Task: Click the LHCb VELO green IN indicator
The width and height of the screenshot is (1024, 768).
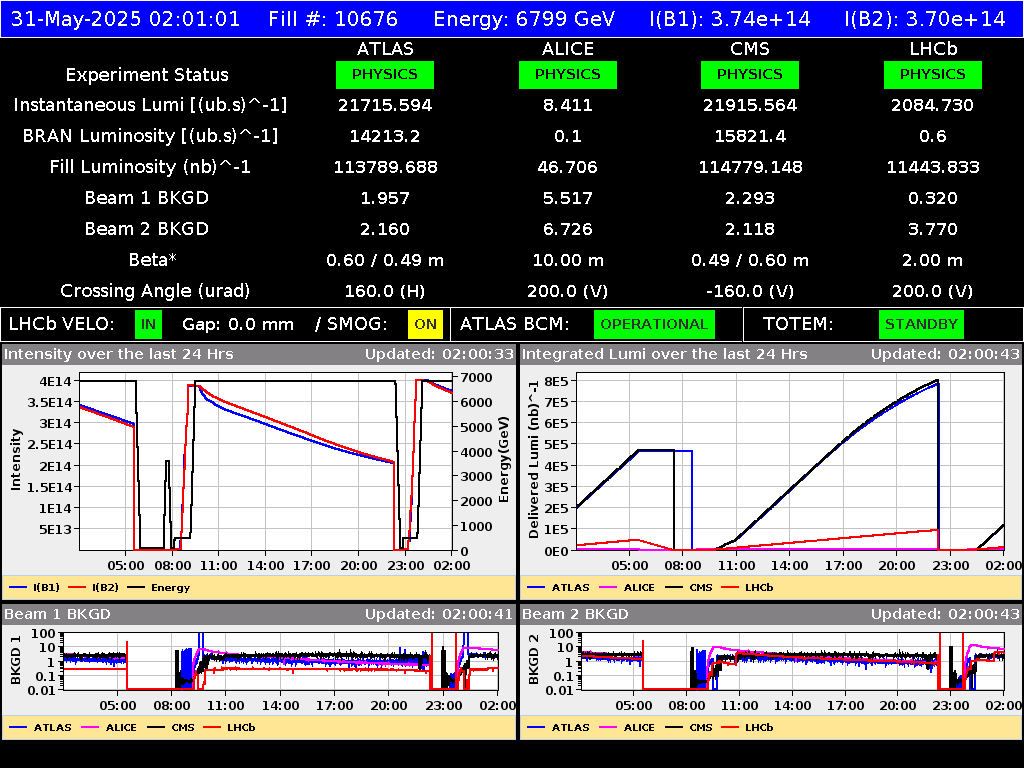Action: click(x=148, y=325)
